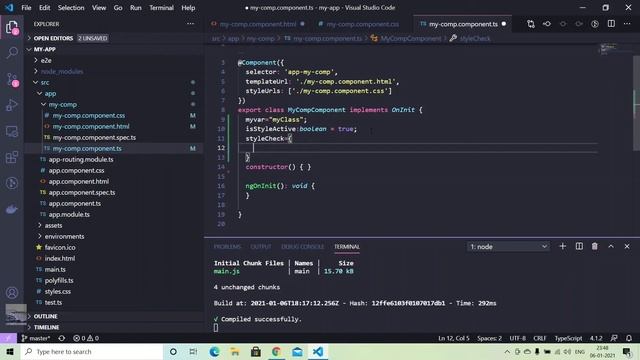Screen dimensions: 640x360
Task: Collapse the src folder
Action: click(45, 82)
